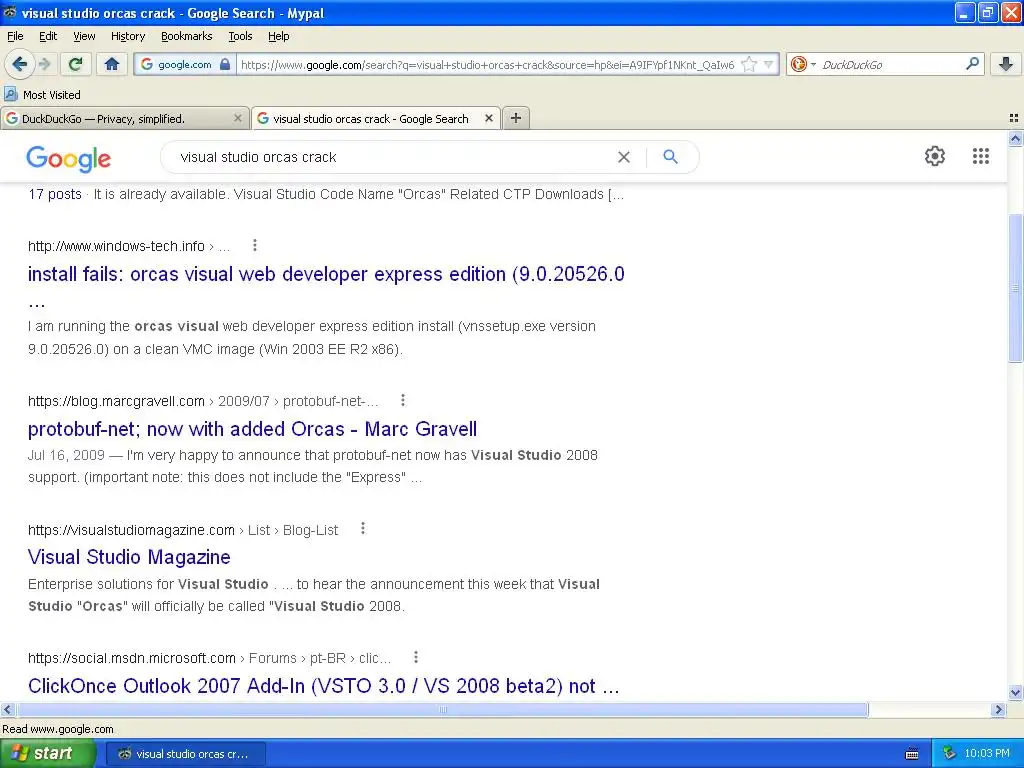1024x768 pixels.
Task: Click the padlock site security icon
Action: (225, 64)
